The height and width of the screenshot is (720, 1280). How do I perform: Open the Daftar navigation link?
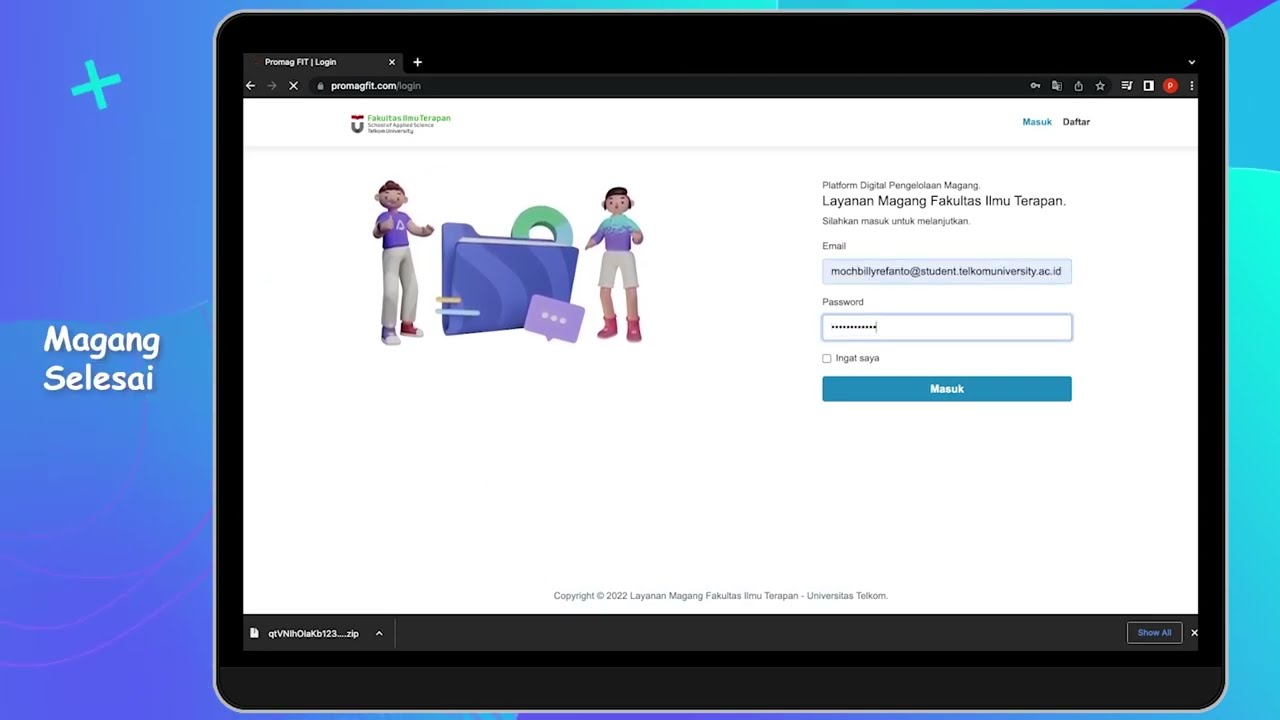1076,122
